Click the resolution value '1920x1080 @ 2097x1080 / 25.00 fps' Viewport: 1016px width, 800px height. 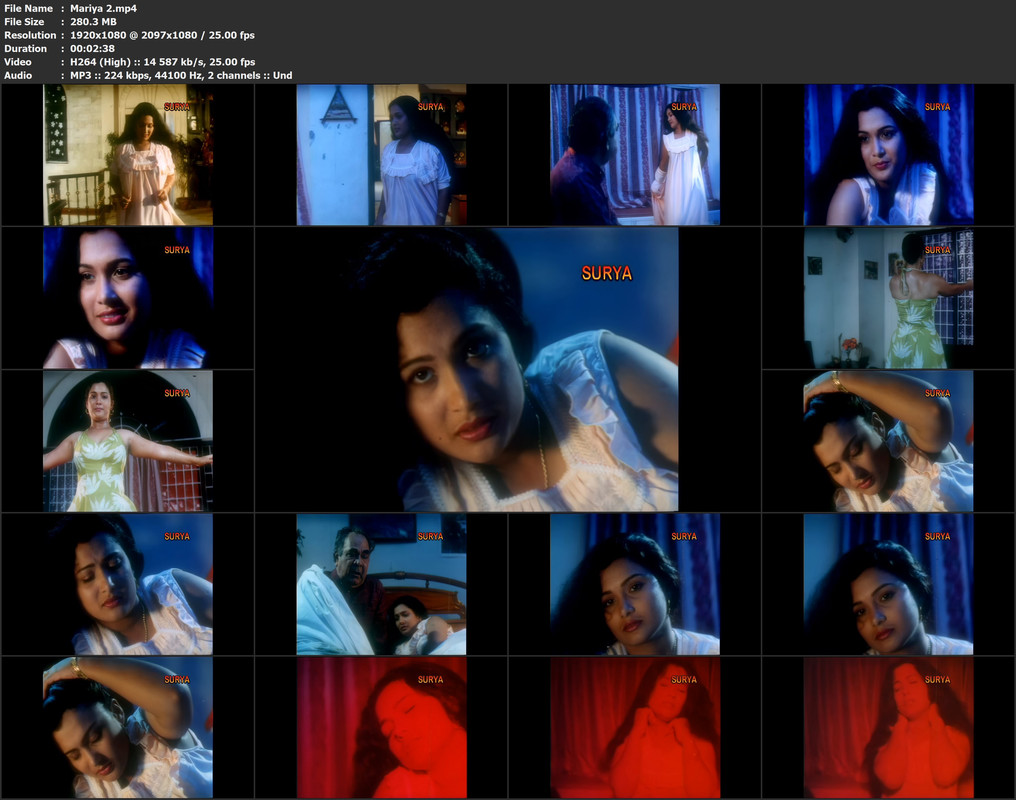coord(162,35)
